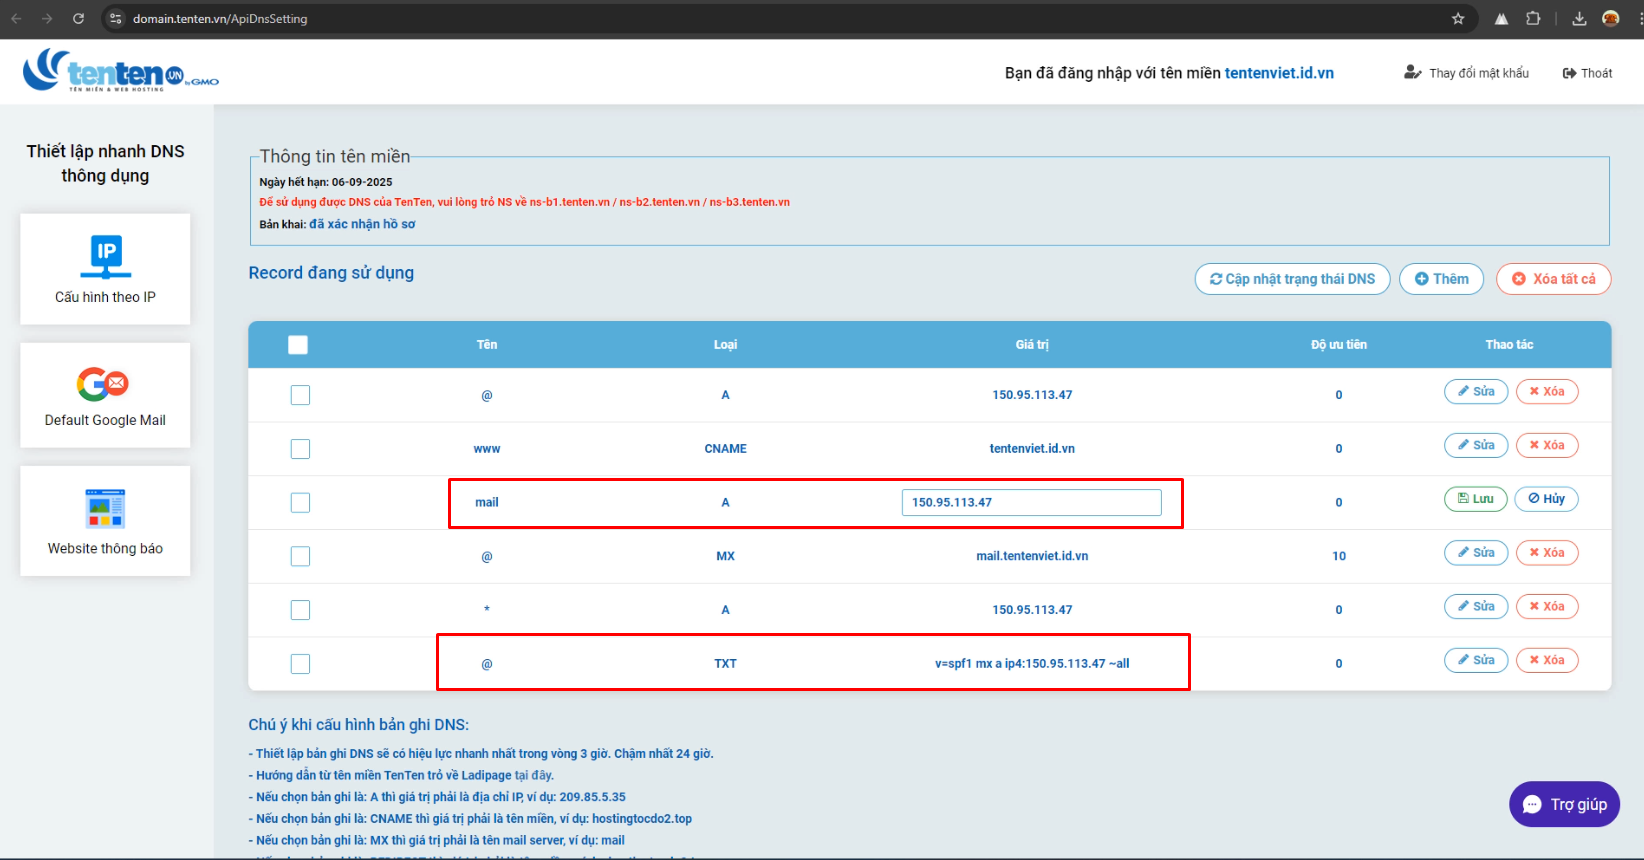Image resolution: width=1644 pixels, height=860 pixels.
Task: Open the browser downloads icon
Action: [1579, 18]
